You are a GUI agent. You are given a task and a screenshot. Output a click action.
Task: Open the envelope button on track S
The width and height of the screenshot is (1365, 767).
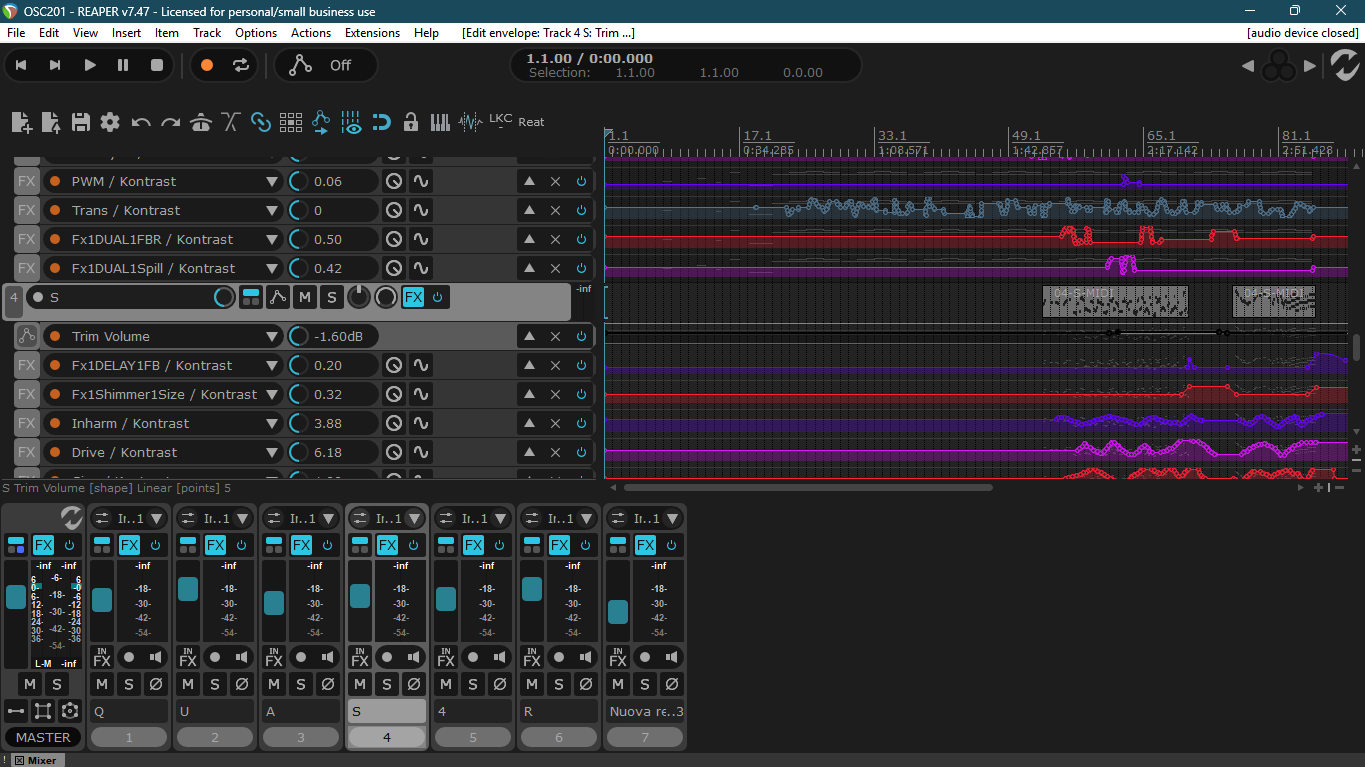(x=277, y=297)
